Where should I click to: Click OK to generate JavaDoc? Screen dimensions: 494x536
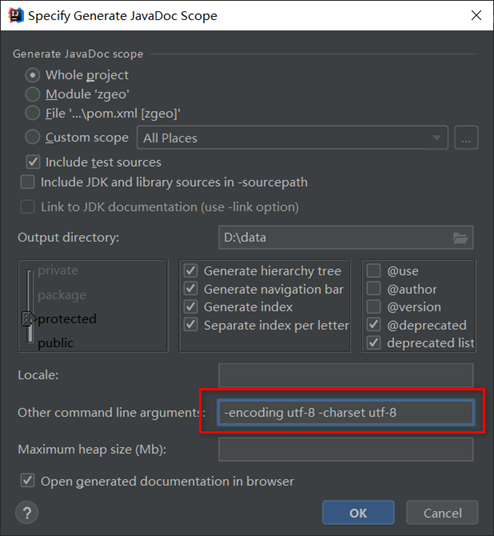(358, 513)
